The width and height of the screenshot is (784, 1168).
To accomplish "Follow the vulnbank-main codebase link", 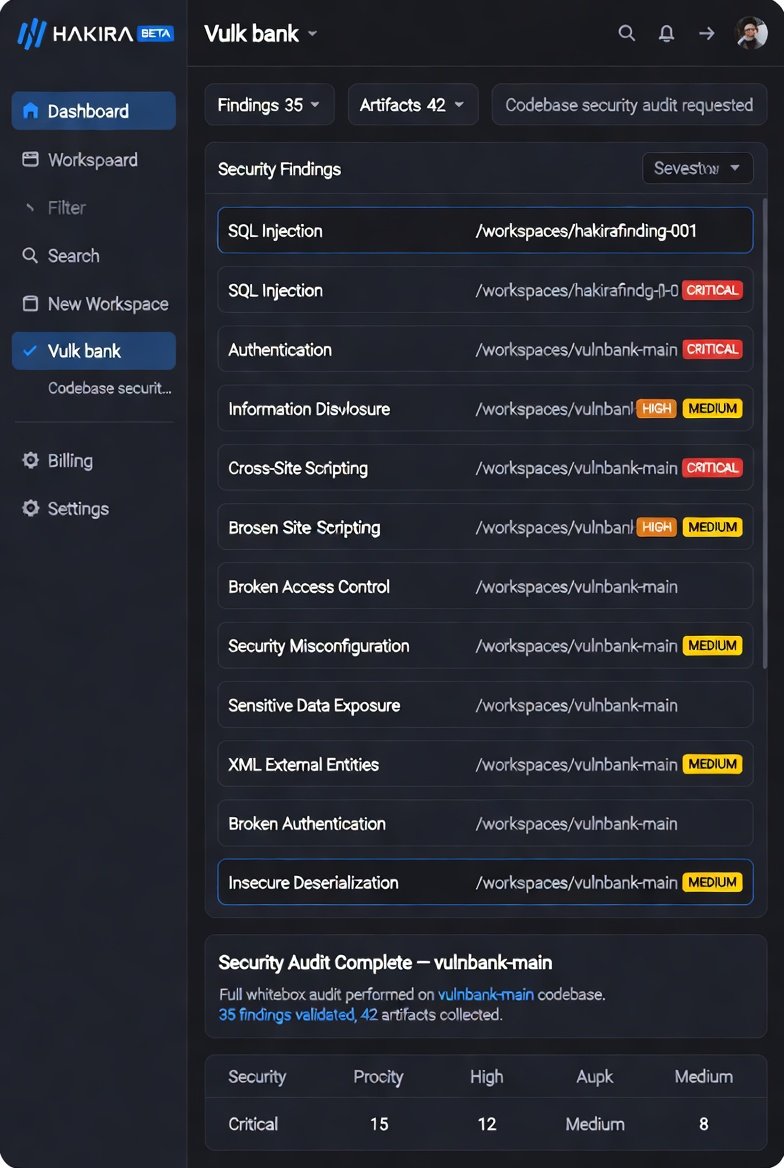I will pos(486,994).
